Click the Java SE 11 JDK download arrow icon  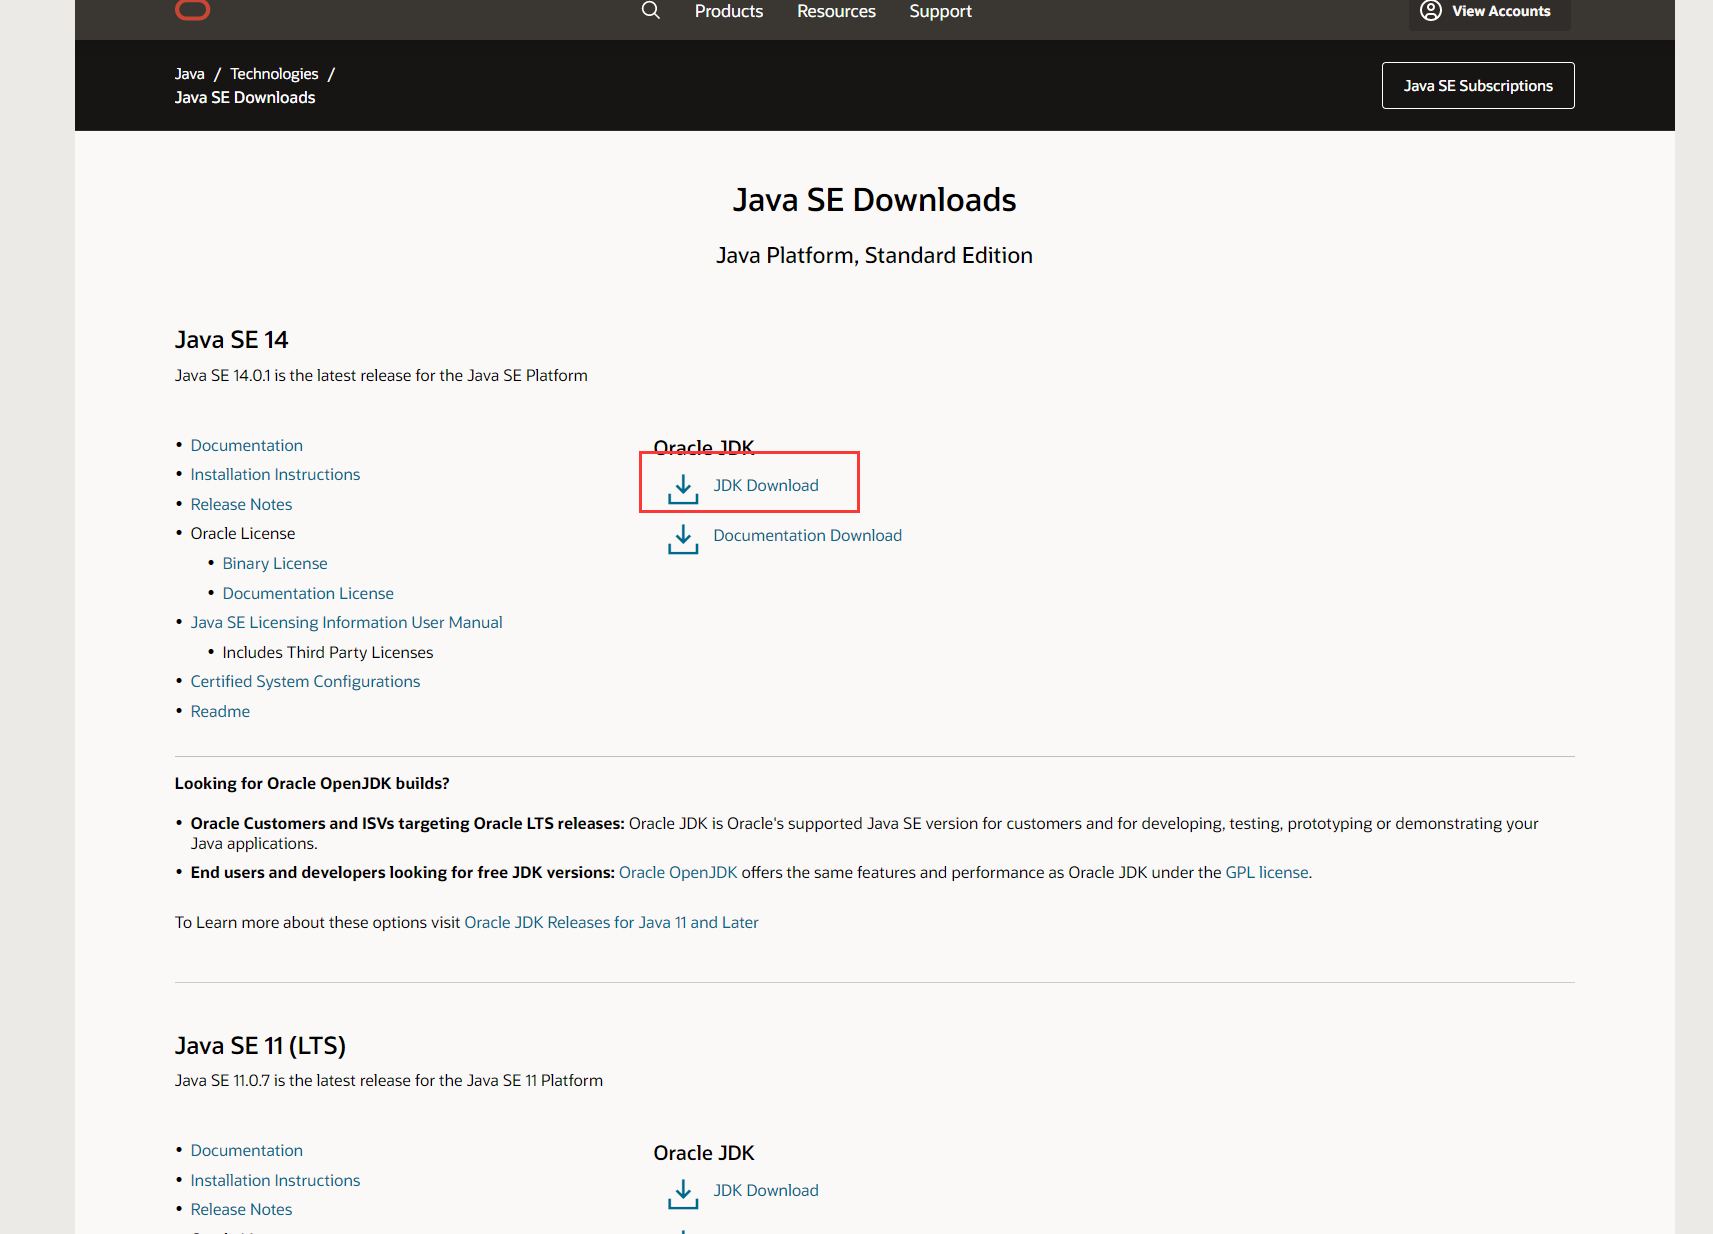[x=683, y=1194]
